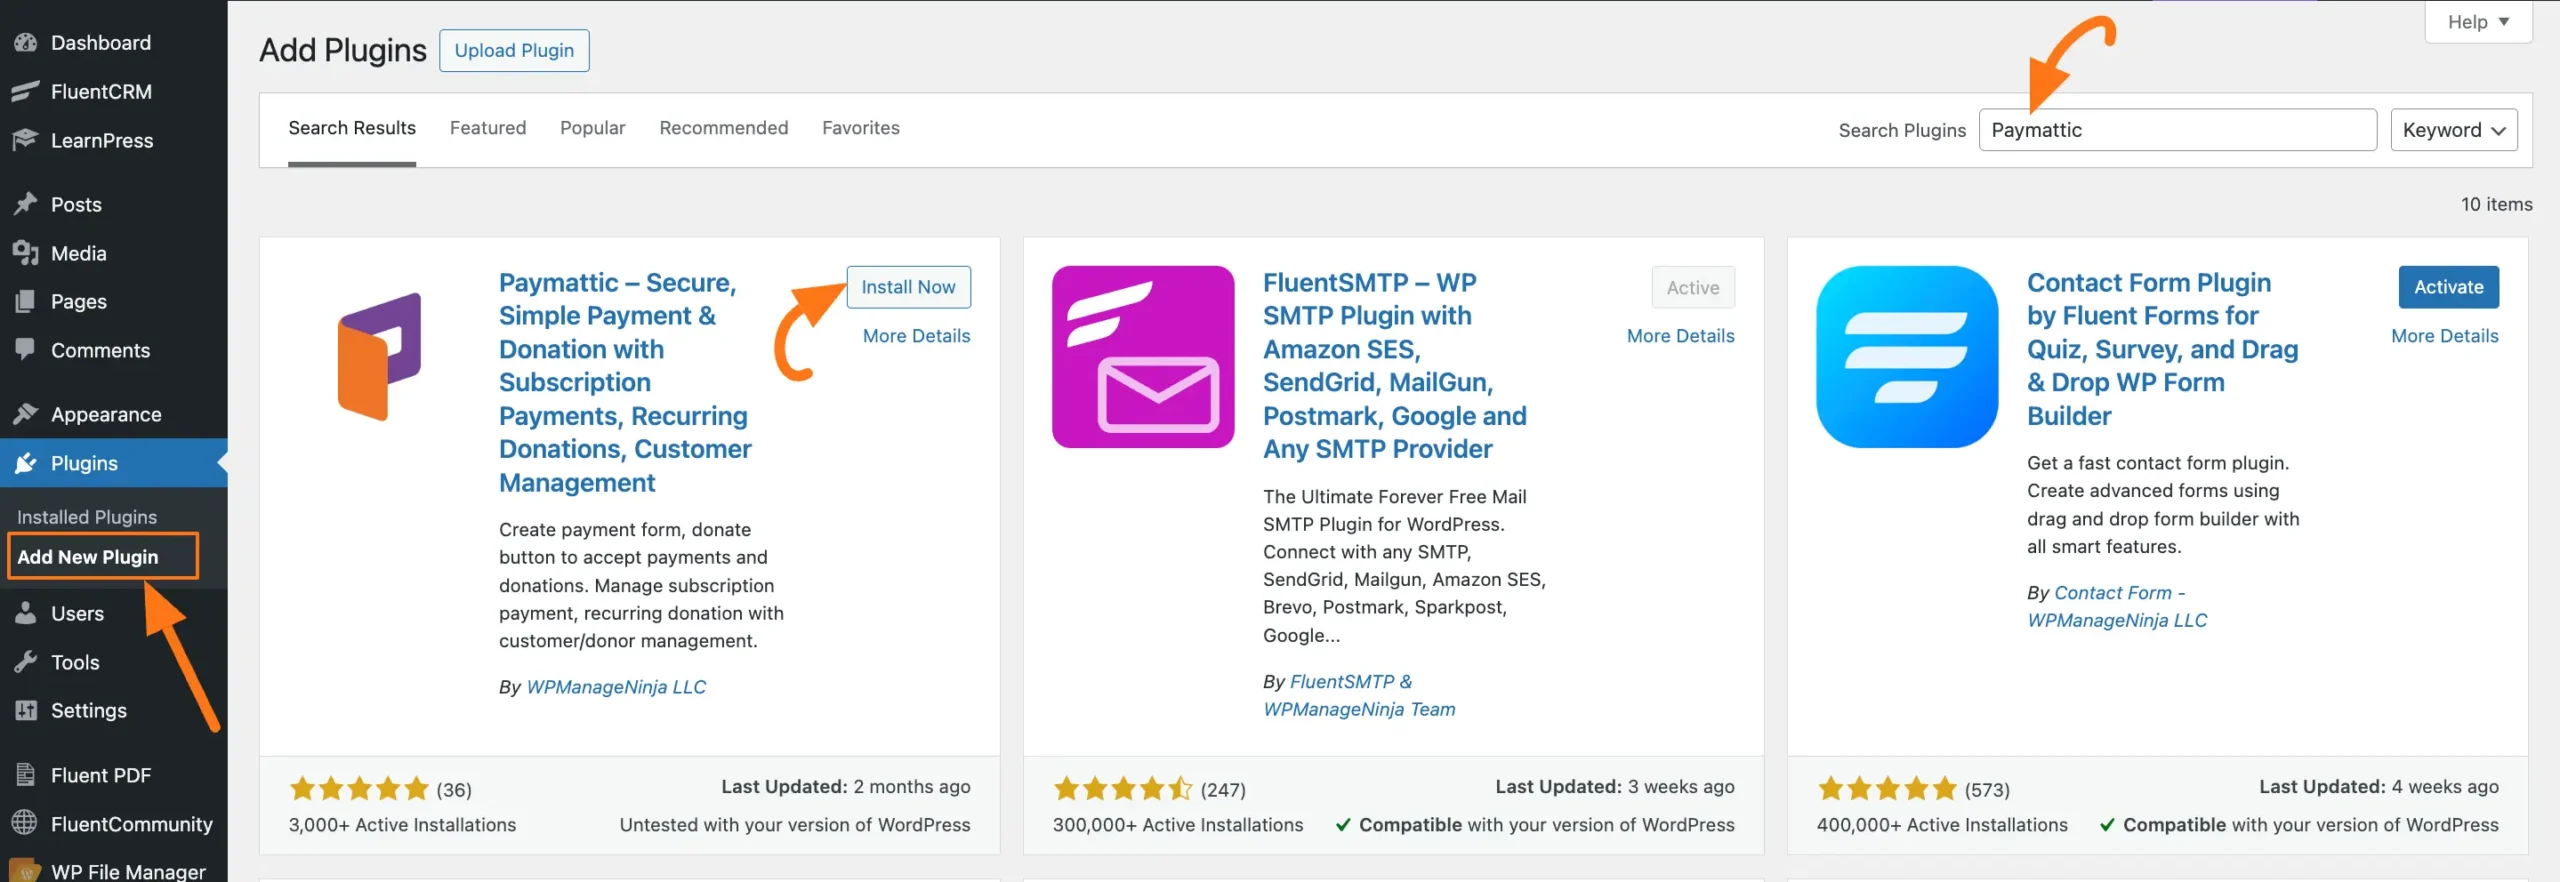Click Activate for Contact Form Plugin
2560x882 pixels.
[2448, 287]
